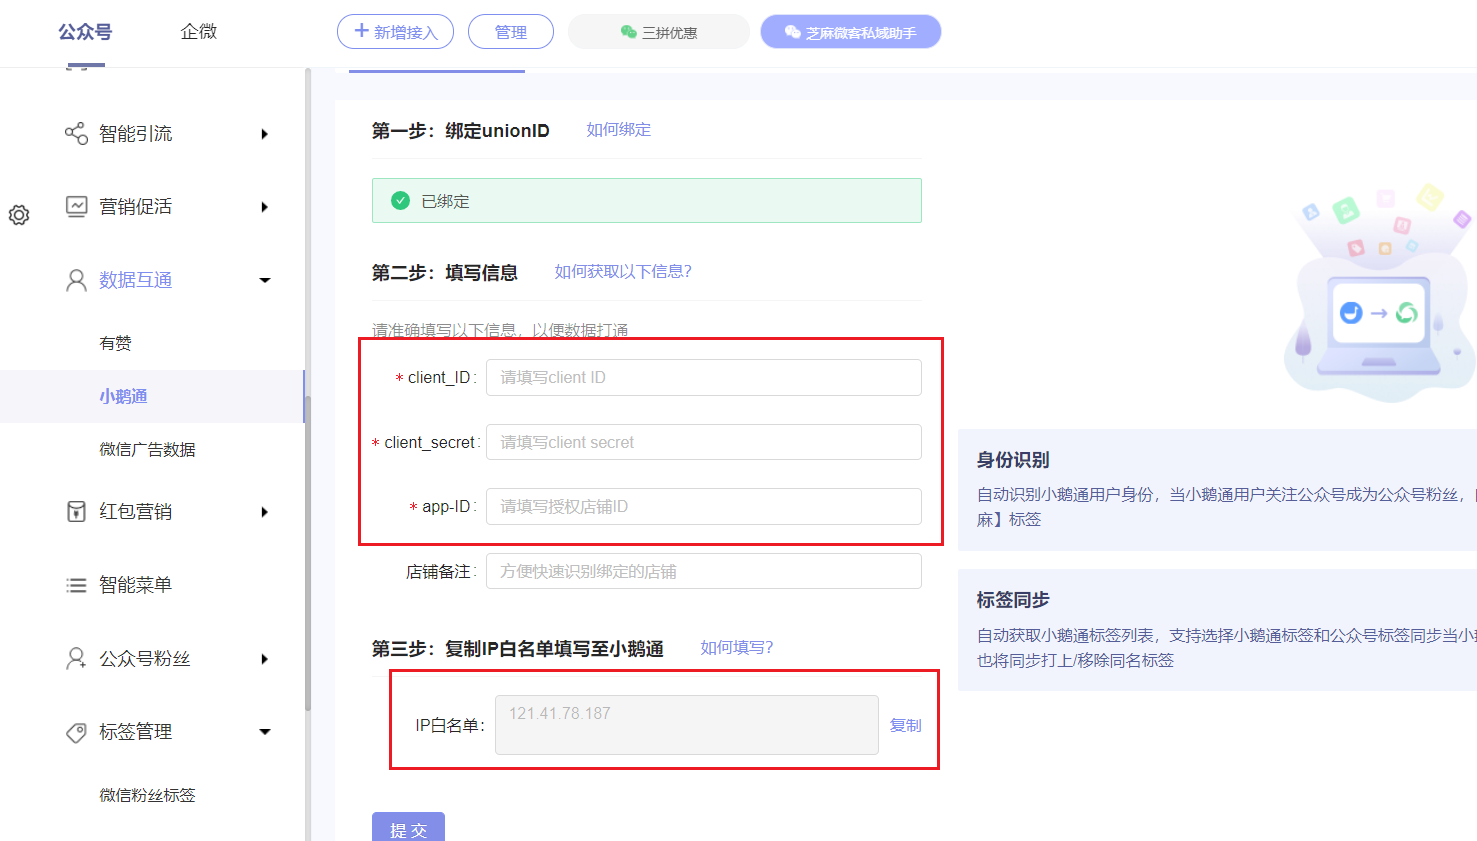
Task: Click the 第二步:填写信息 heading
Action: [x=445, y=273]
